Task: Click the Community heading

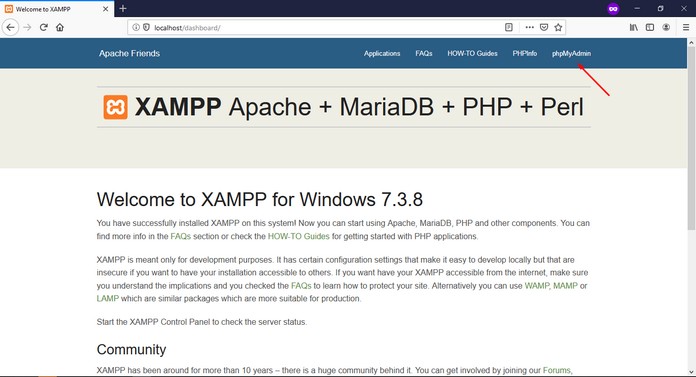Action: pyautogui.click(x=131, y=349)
